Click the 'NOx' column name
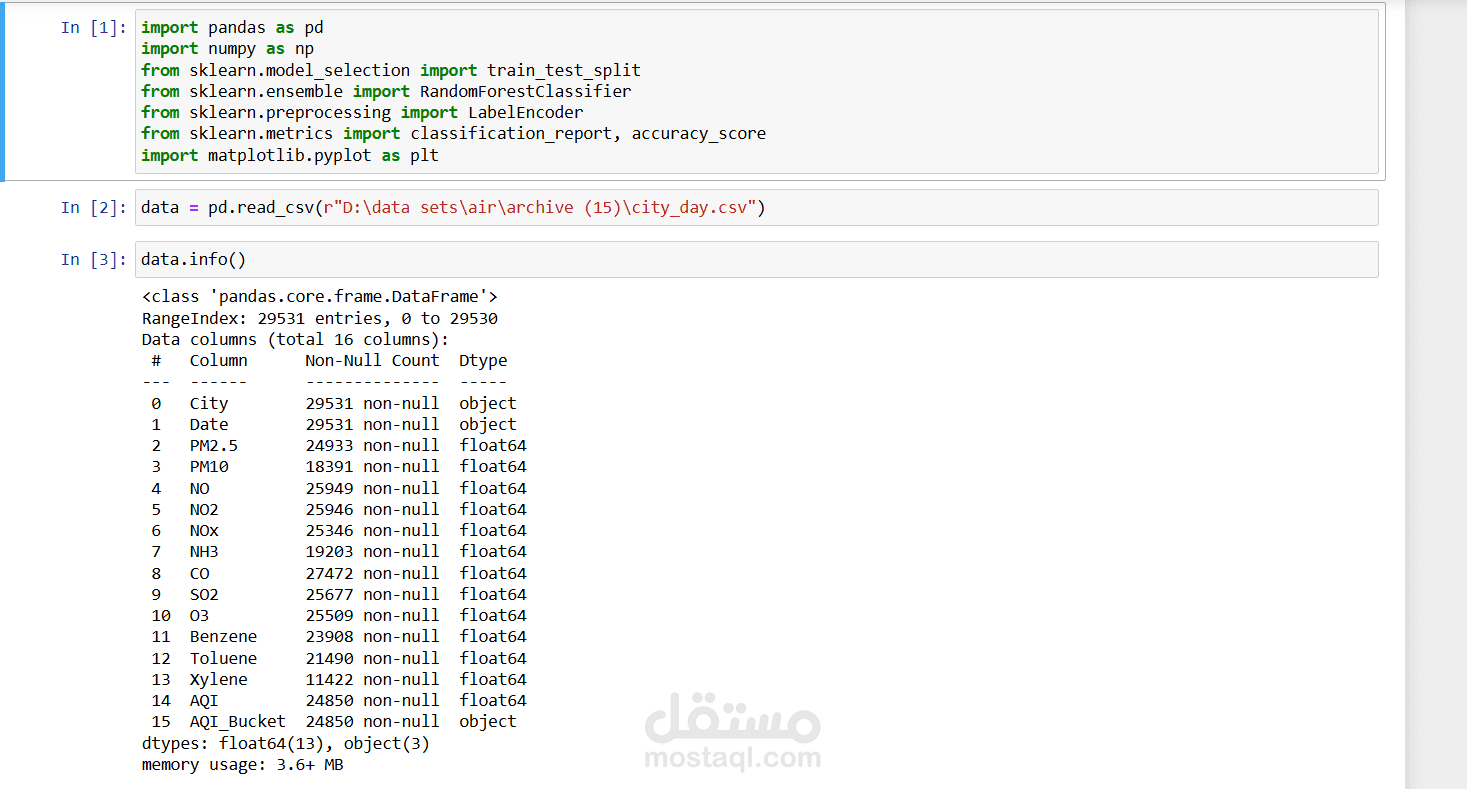The image size is (1467, 789). coord(204,531)
